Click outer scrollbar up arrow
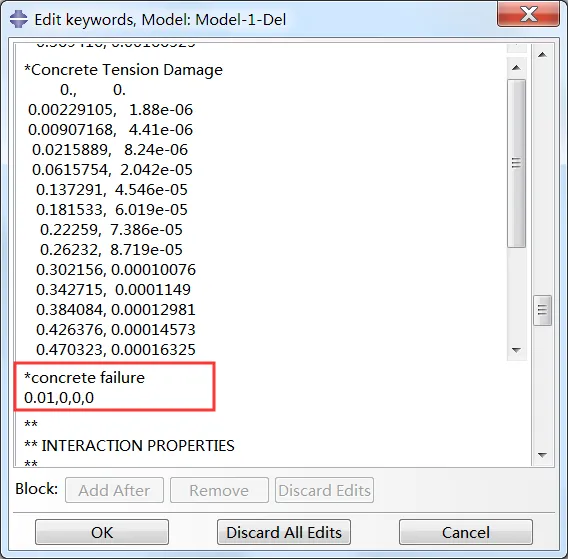The width and height of the screenshot is (568, 559). pos(542,55)
